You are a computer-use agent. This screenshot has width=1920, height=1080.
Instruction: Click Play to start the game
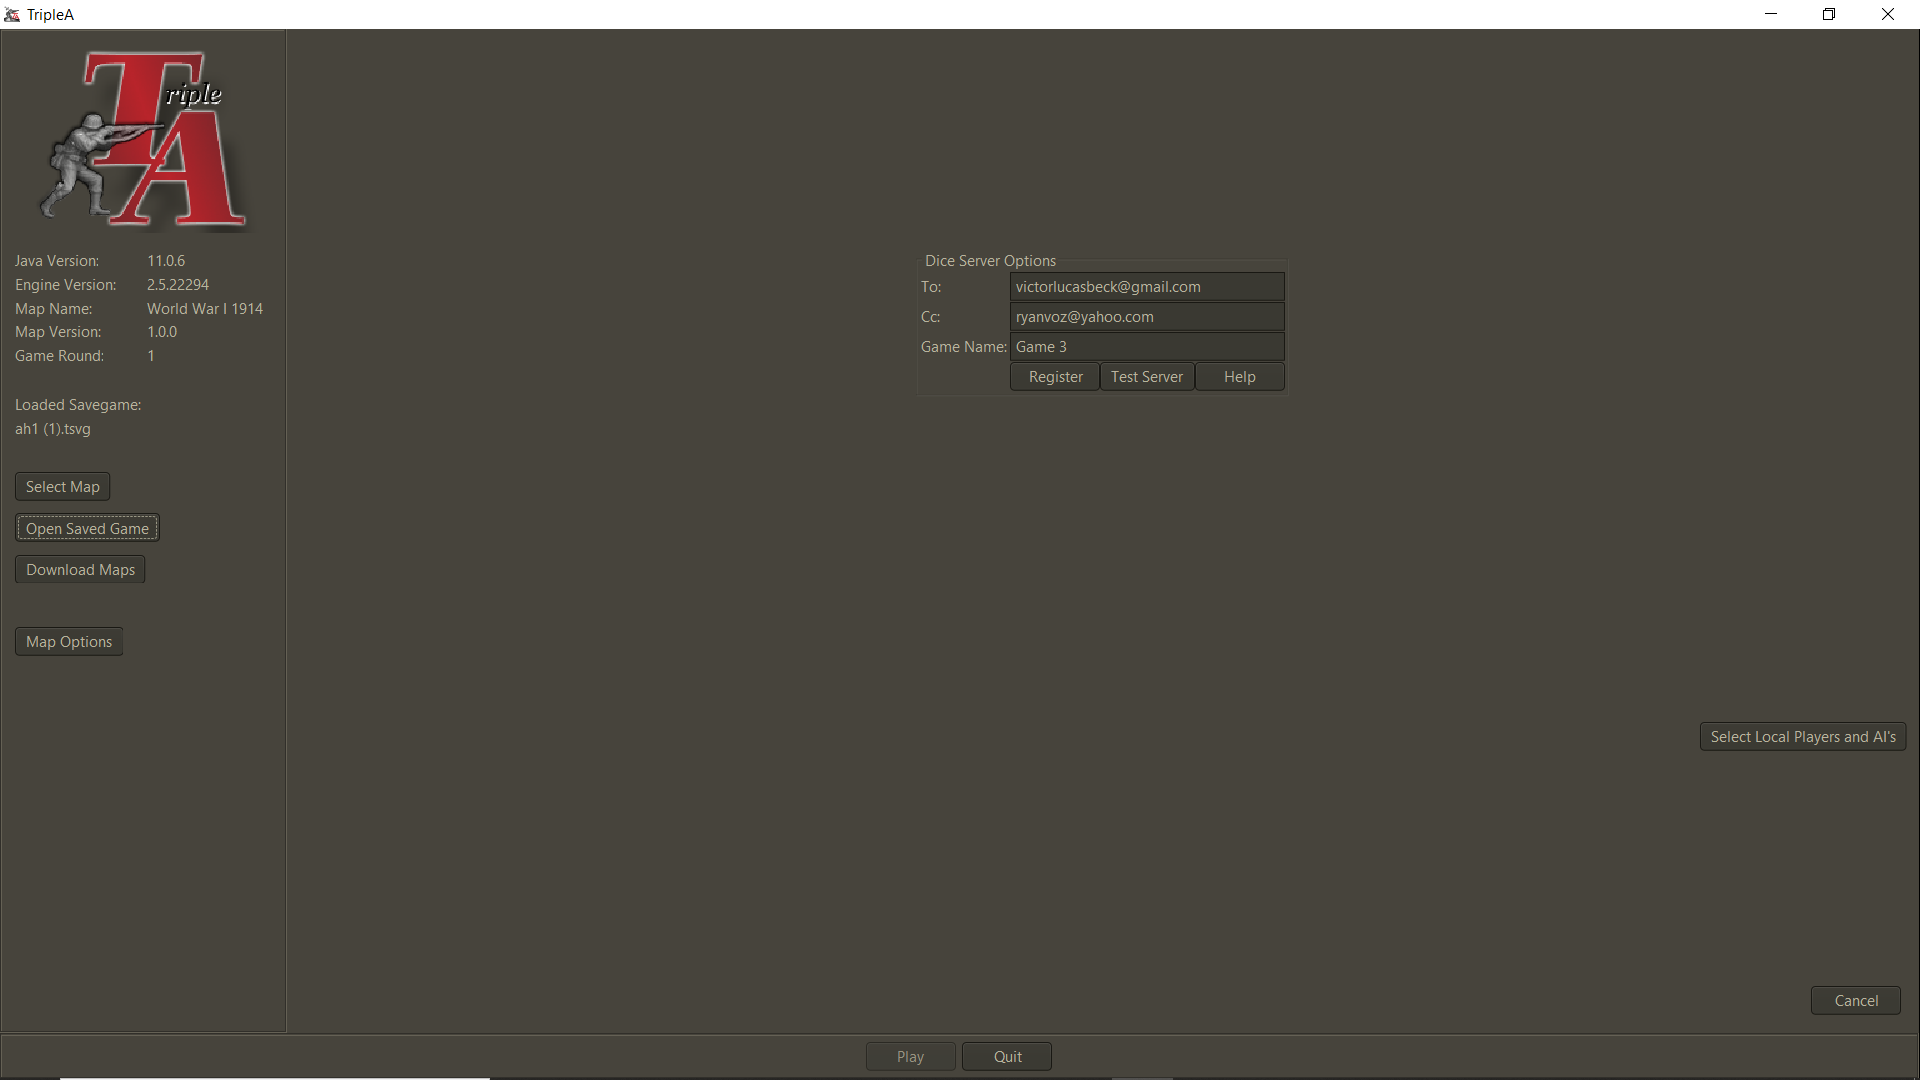[909, 1056]
